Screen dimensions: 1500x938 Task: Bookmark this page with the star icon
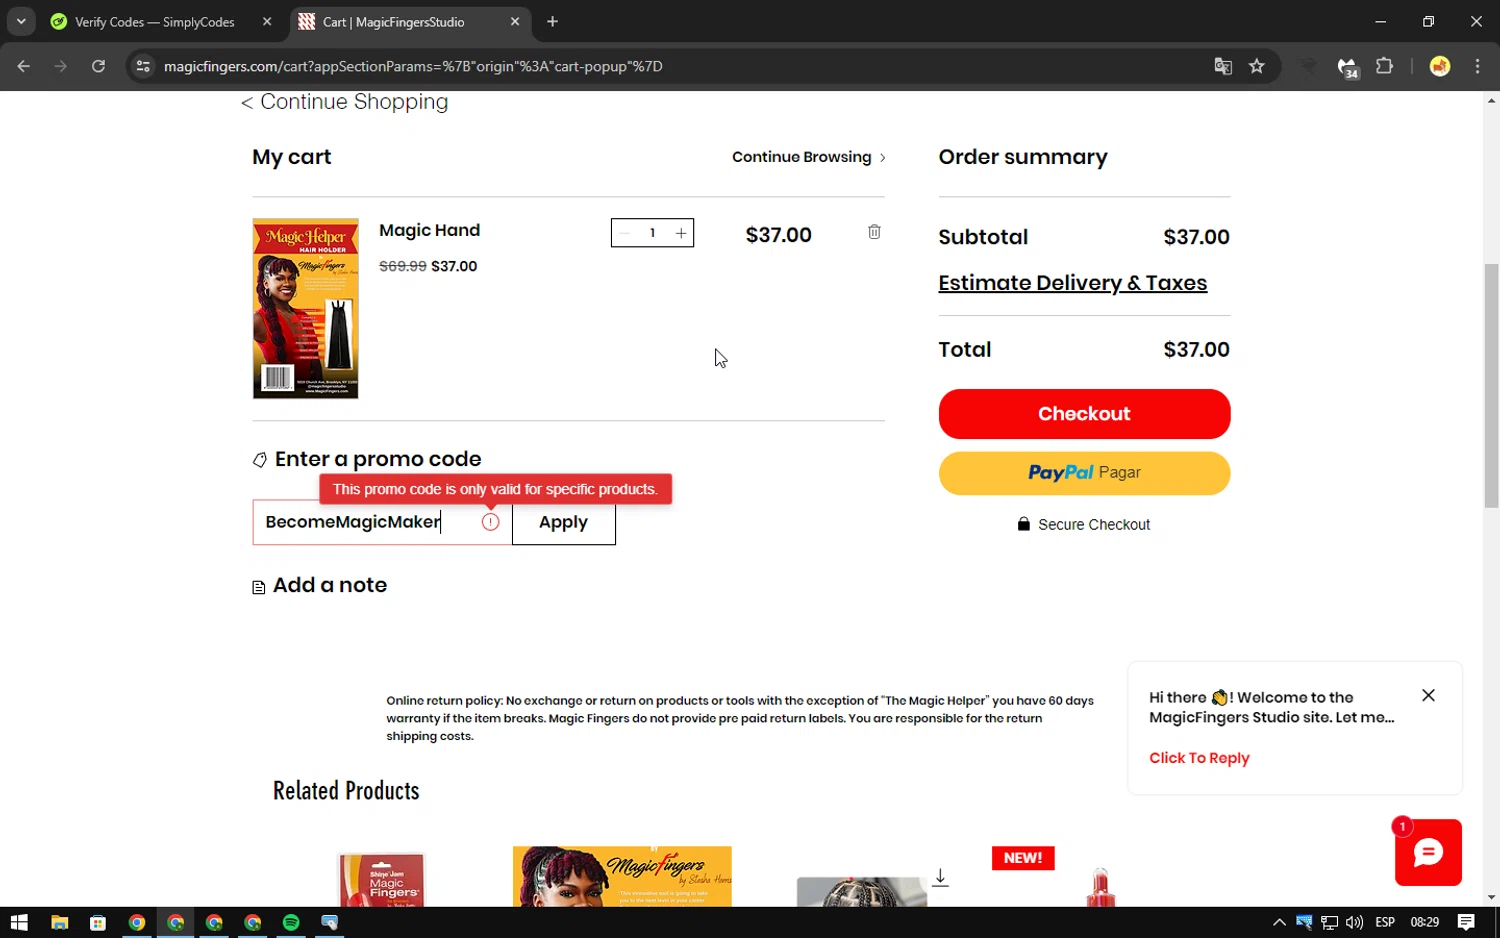pos(1257,66)
